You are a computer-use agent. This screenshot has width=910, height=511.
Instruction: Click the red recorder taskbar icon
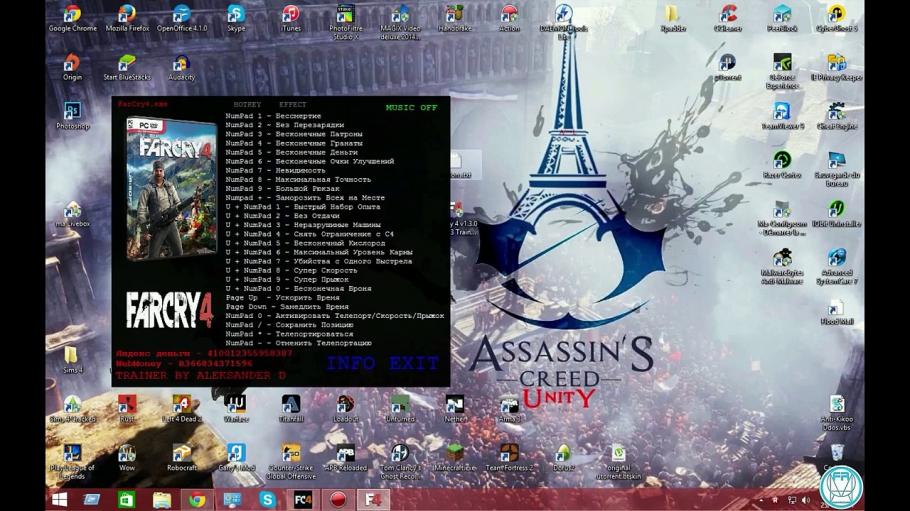[338, 499]
